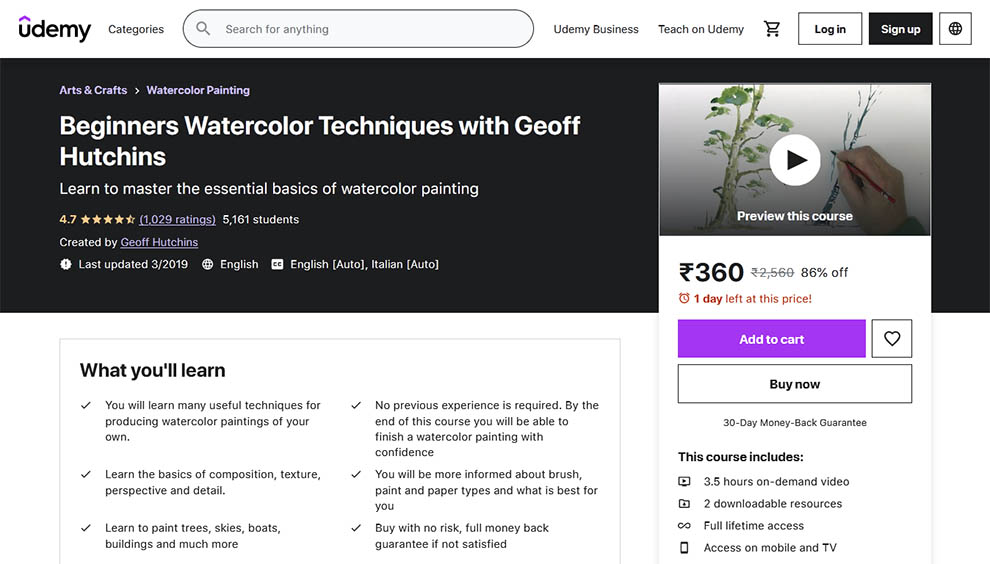Click the mobile device access icon
The width and height of the screenshot is (990, 564).
[x=684, y=548]
